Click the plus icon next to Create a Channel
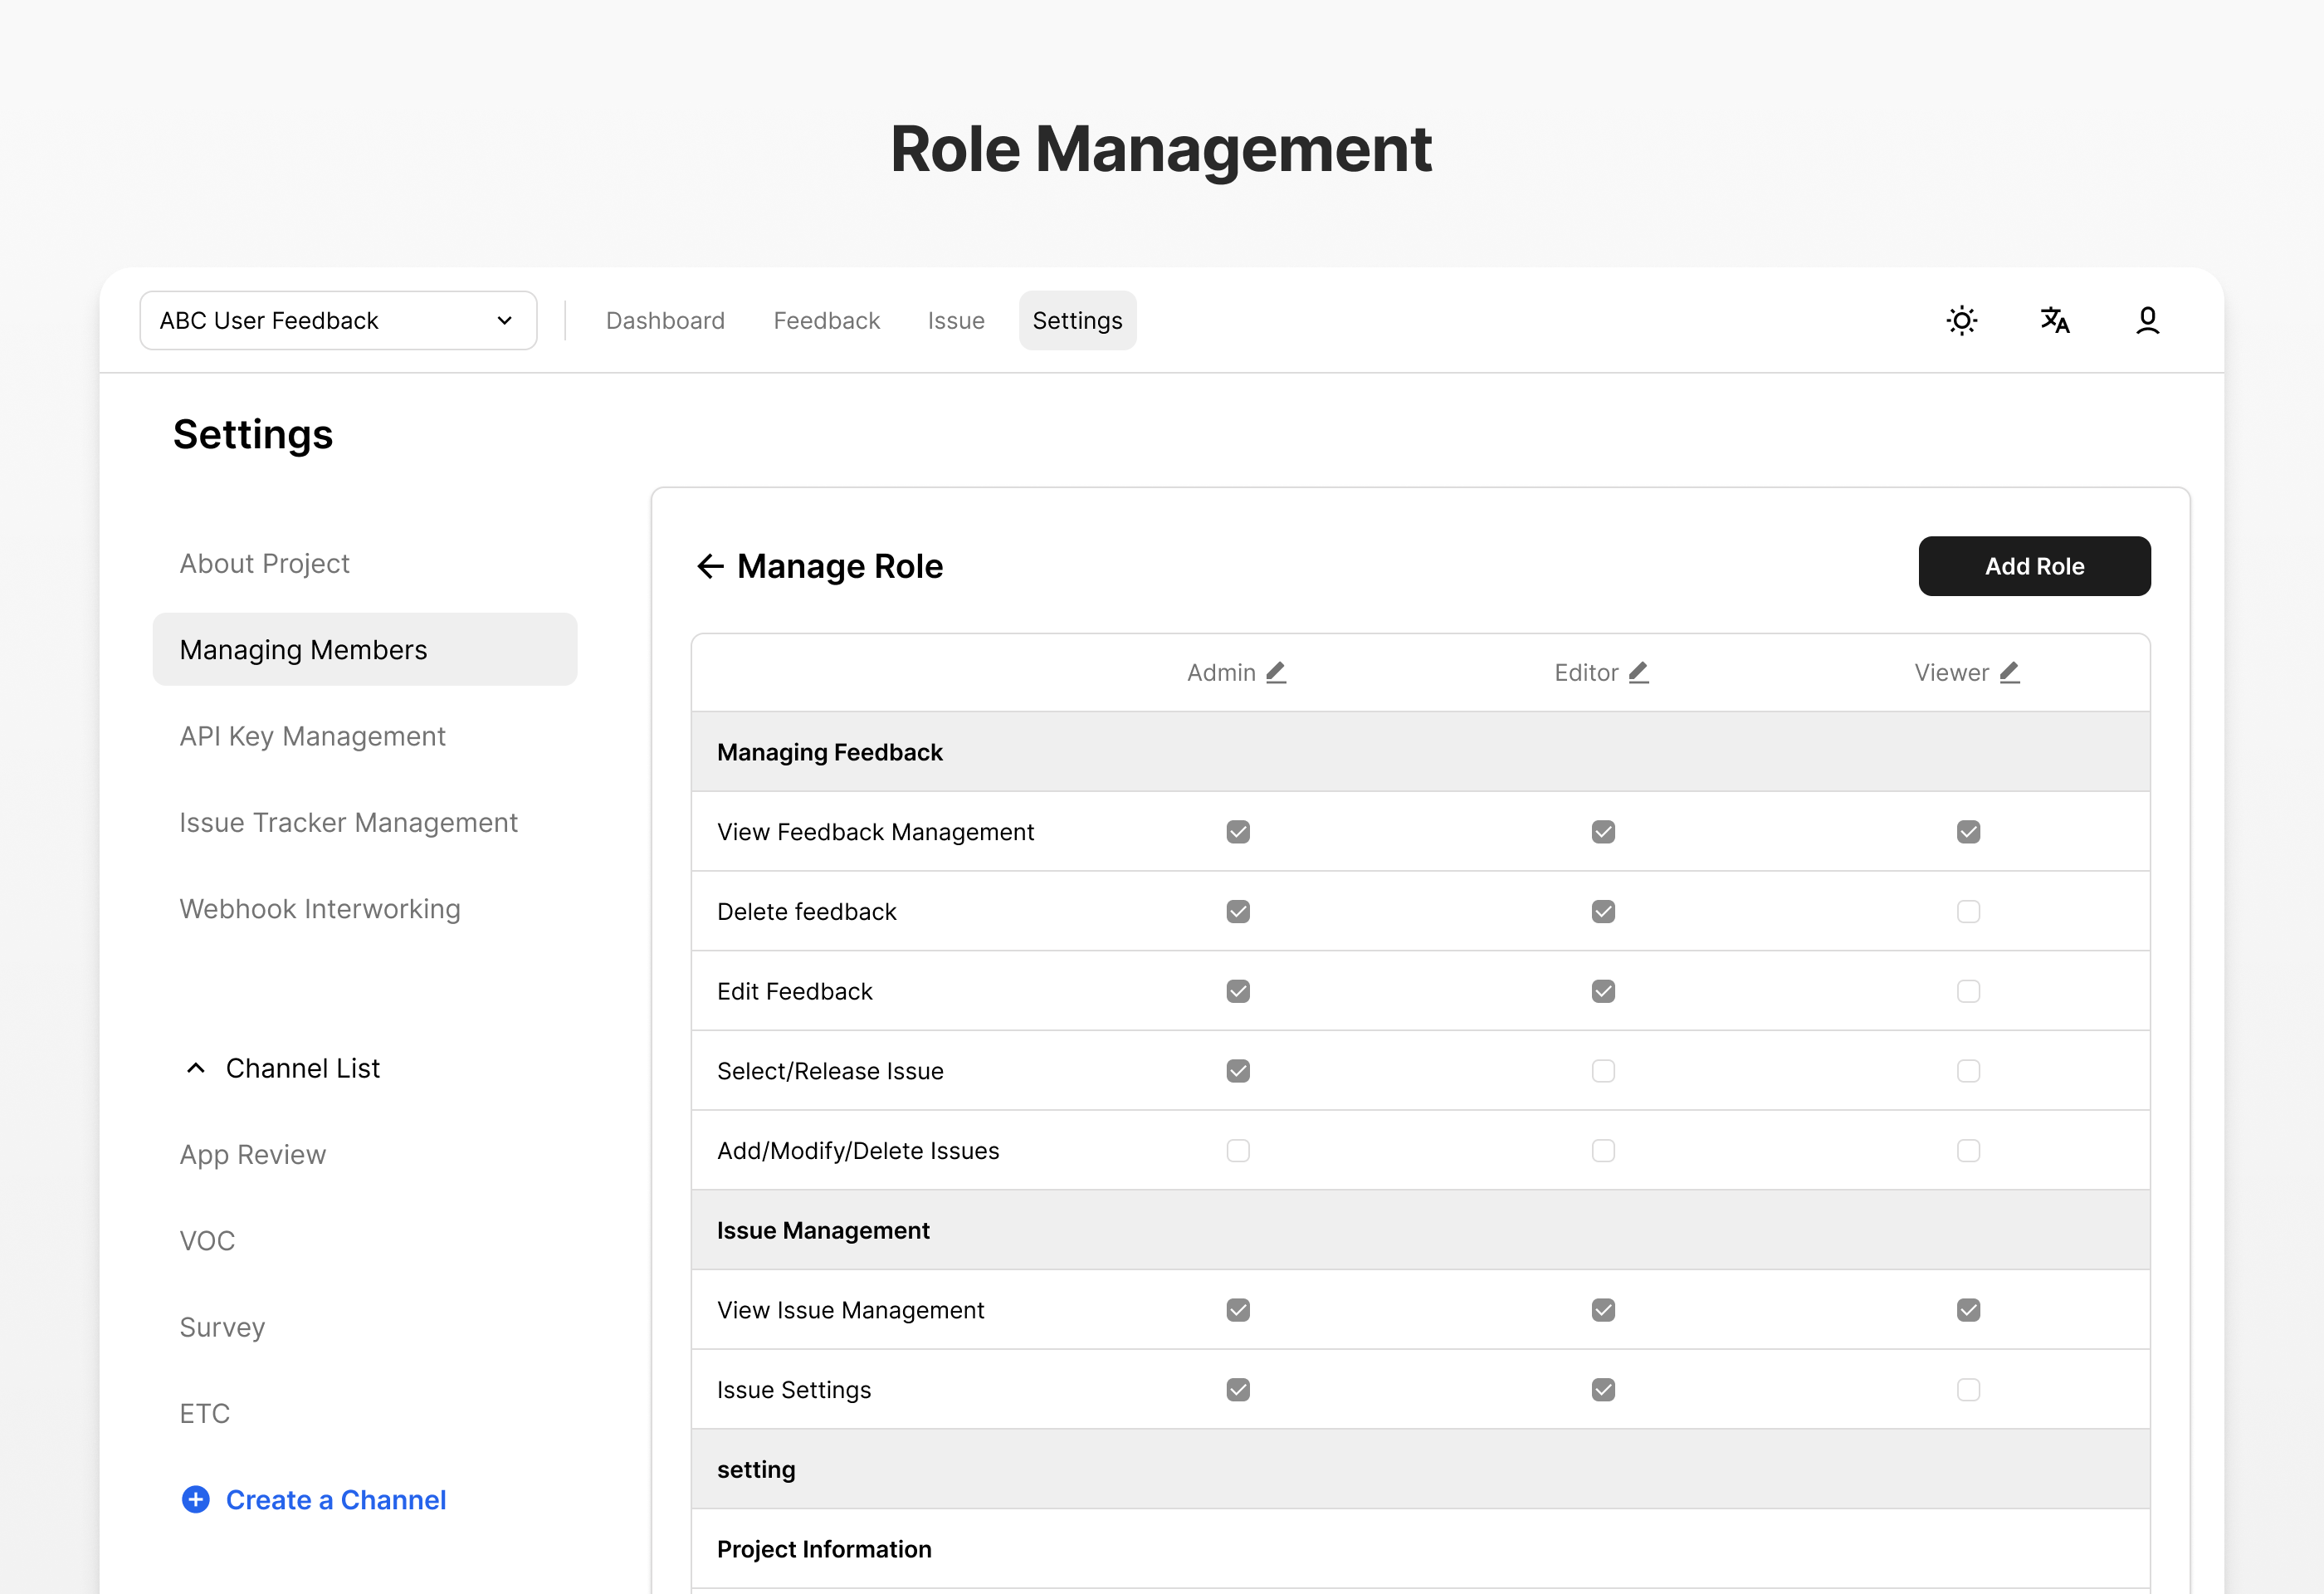 point(195,1500)
